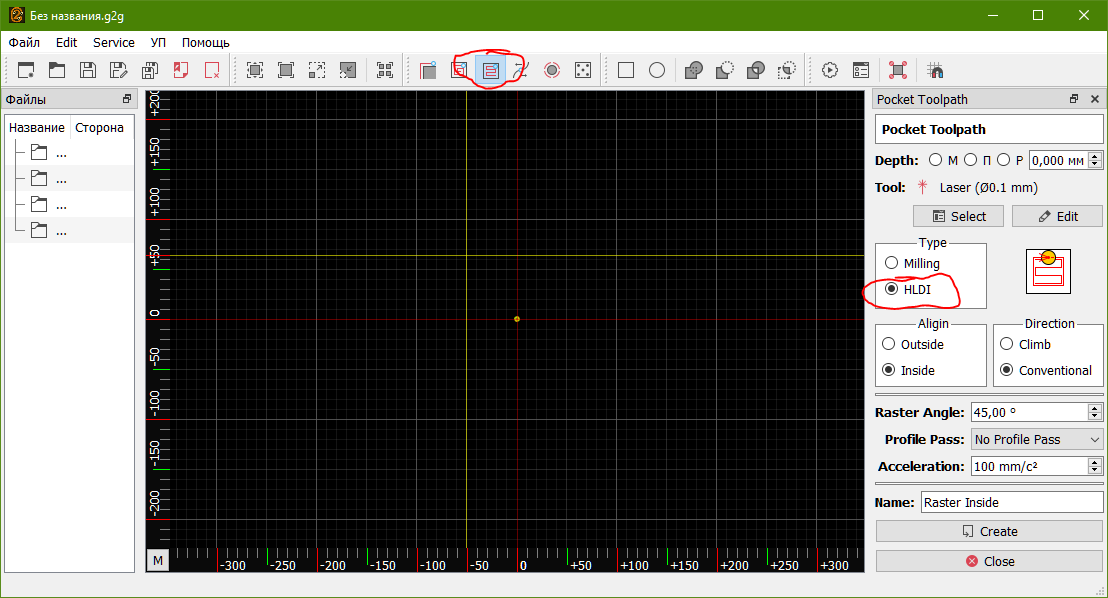Select the Outside align option
The height and width of the screenshot is (598, 1108).
click(x=889, y=344)
